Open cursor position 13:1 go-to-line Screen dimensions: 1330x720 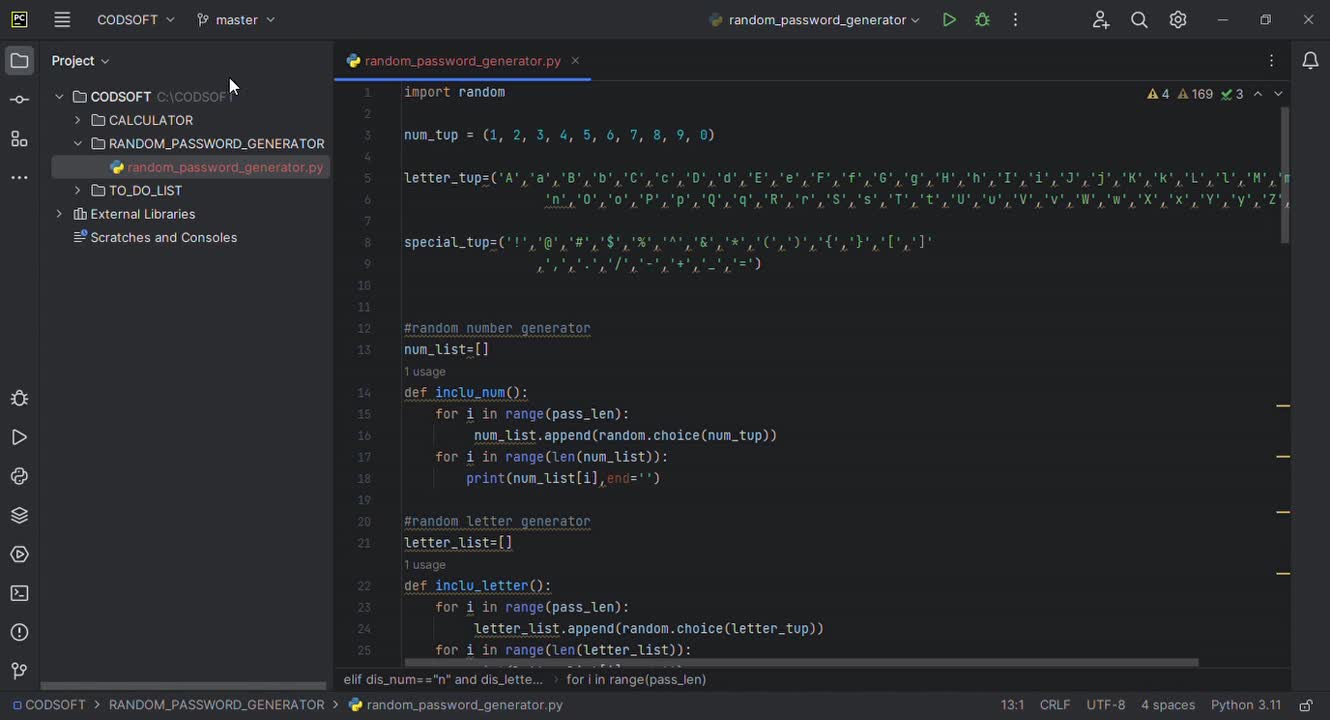pos(1012,705)
